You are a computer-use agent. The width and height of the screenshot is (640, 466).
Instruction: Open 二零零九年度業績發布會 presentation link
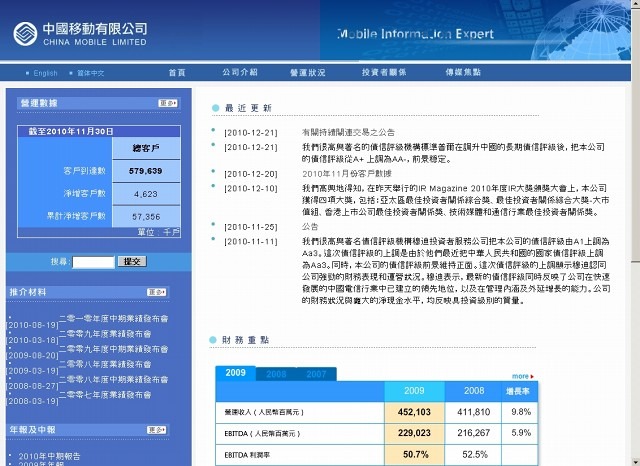point(105,334)
